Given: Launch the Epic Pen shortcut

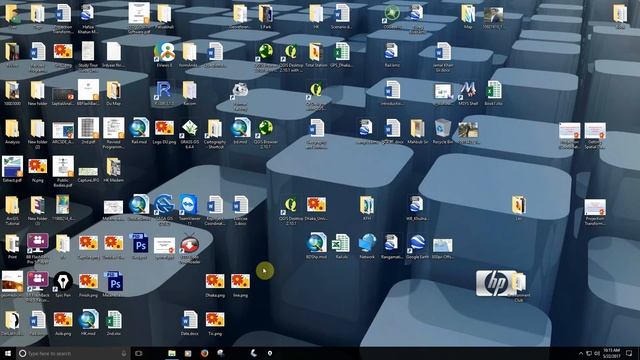Looking at the screenshot, I should [63, 282].
